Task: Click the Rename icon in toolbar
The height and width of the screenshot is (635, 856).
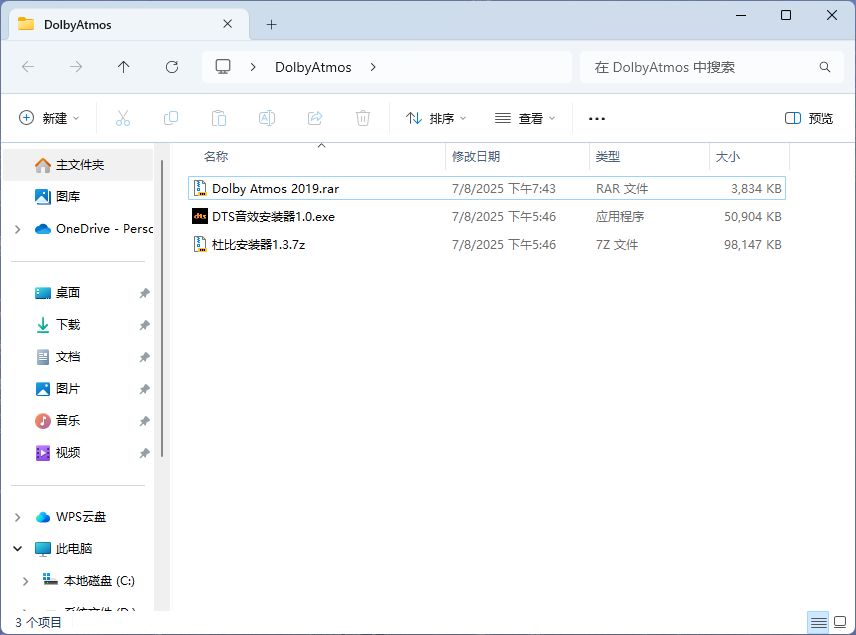Action: point(267,118)
